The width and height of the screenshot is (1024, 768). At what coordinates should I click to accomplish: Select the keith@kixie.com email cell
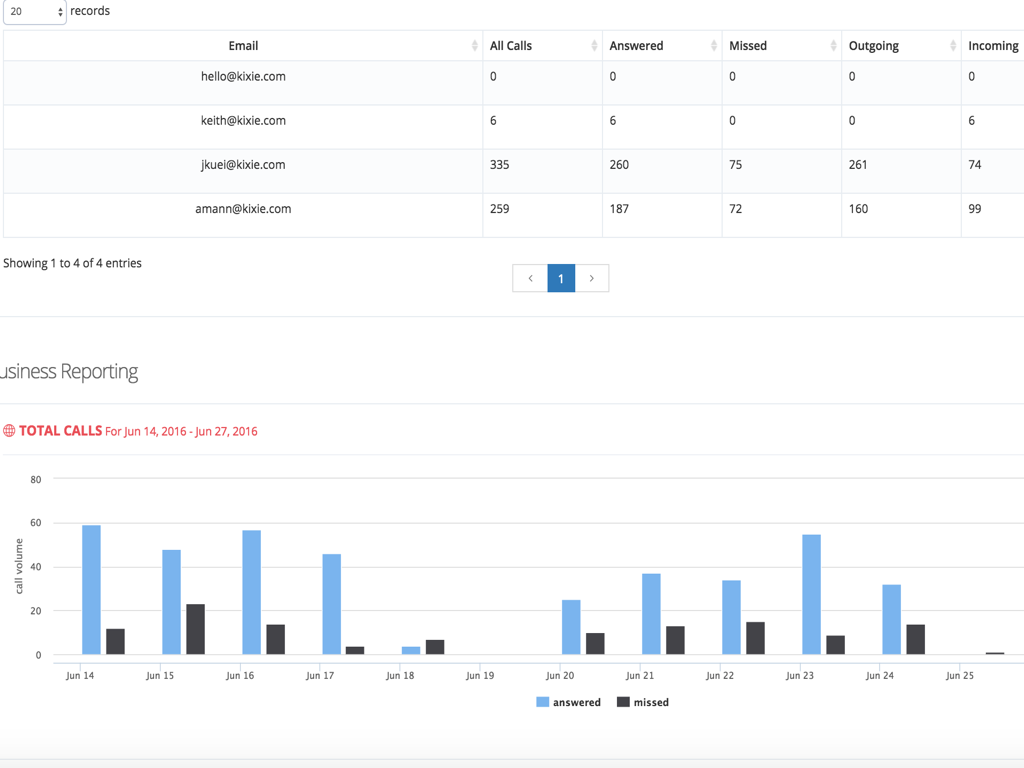[243, 121]
